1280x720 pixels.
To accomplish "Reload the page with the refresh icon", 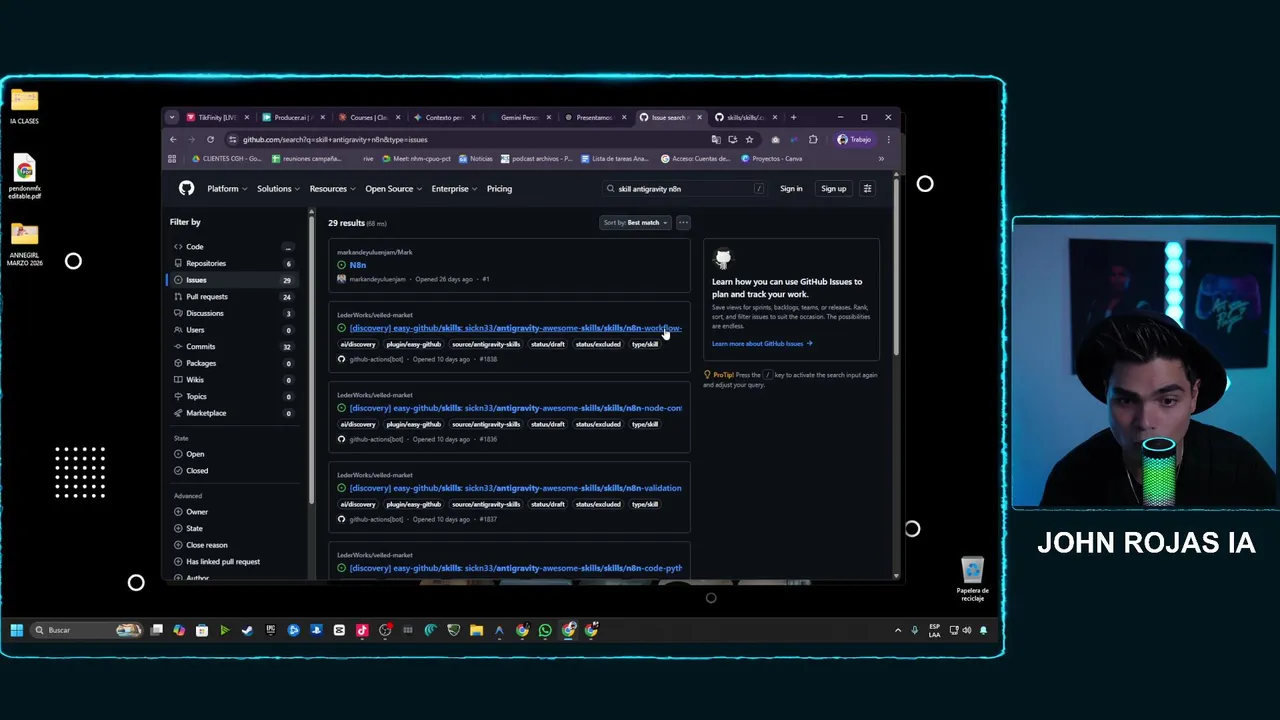I will click(210, 140).
